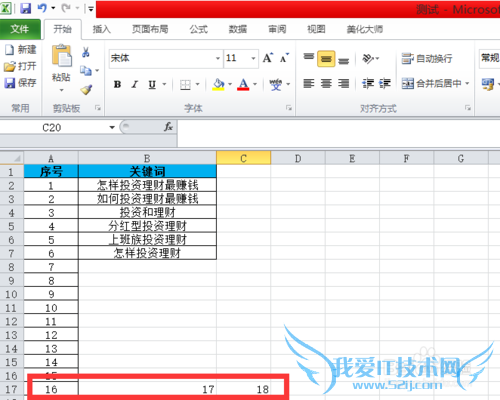The width and height of the screenshot is (500, 400).
Task: Open borders dropdown arrow
Action: pos(197,84)
